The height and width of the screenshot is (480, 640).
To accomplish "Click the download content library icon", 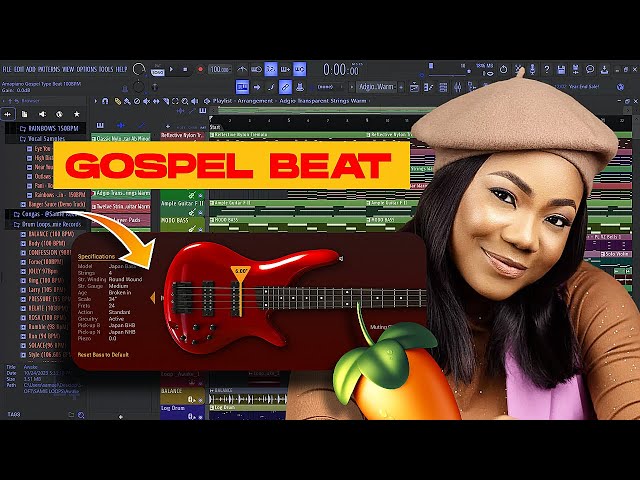I will click(604, 69).
